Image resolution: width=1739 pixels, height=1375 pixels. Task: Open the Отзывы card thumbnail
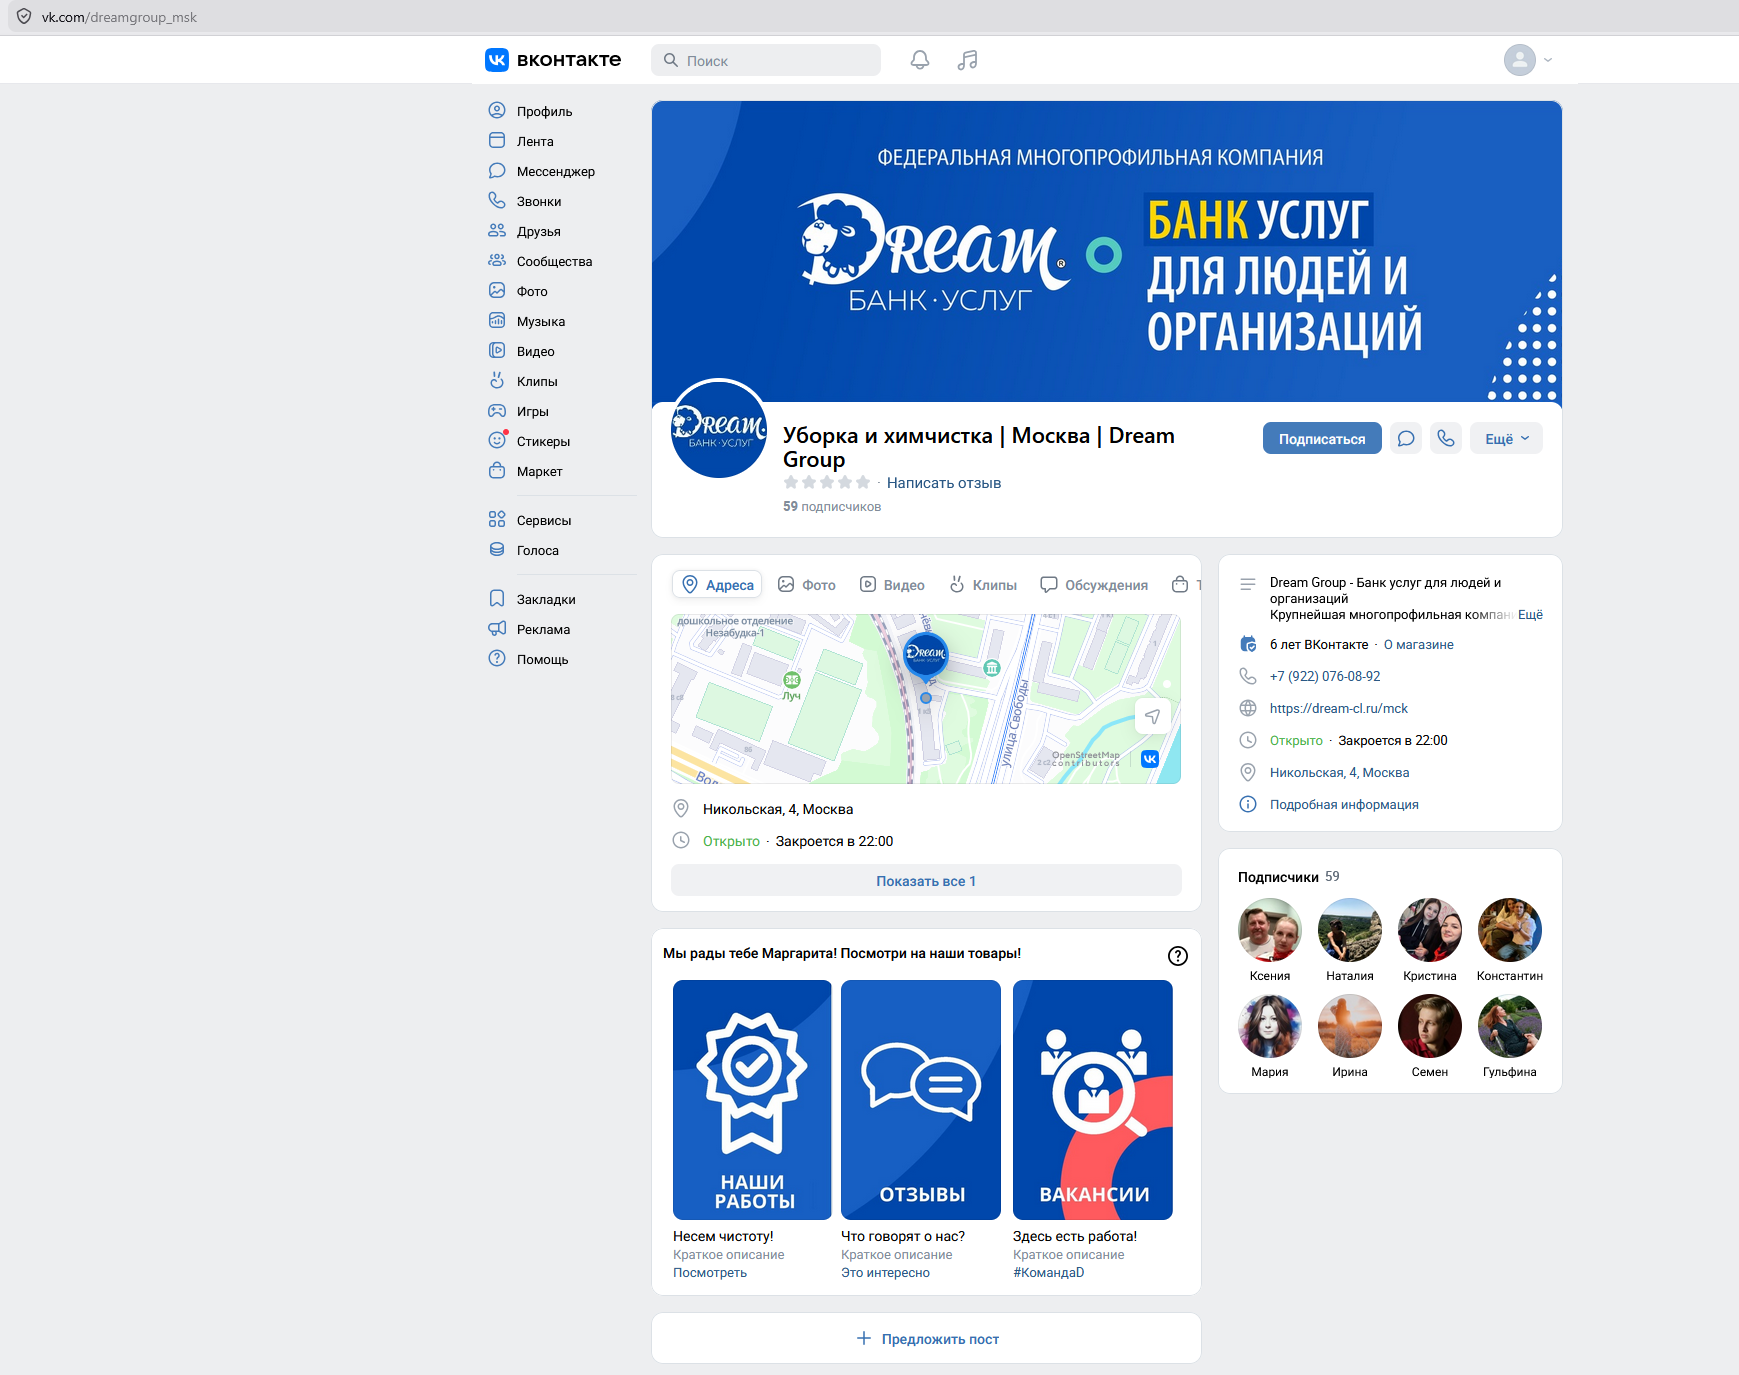click(x=921, y=1099)
